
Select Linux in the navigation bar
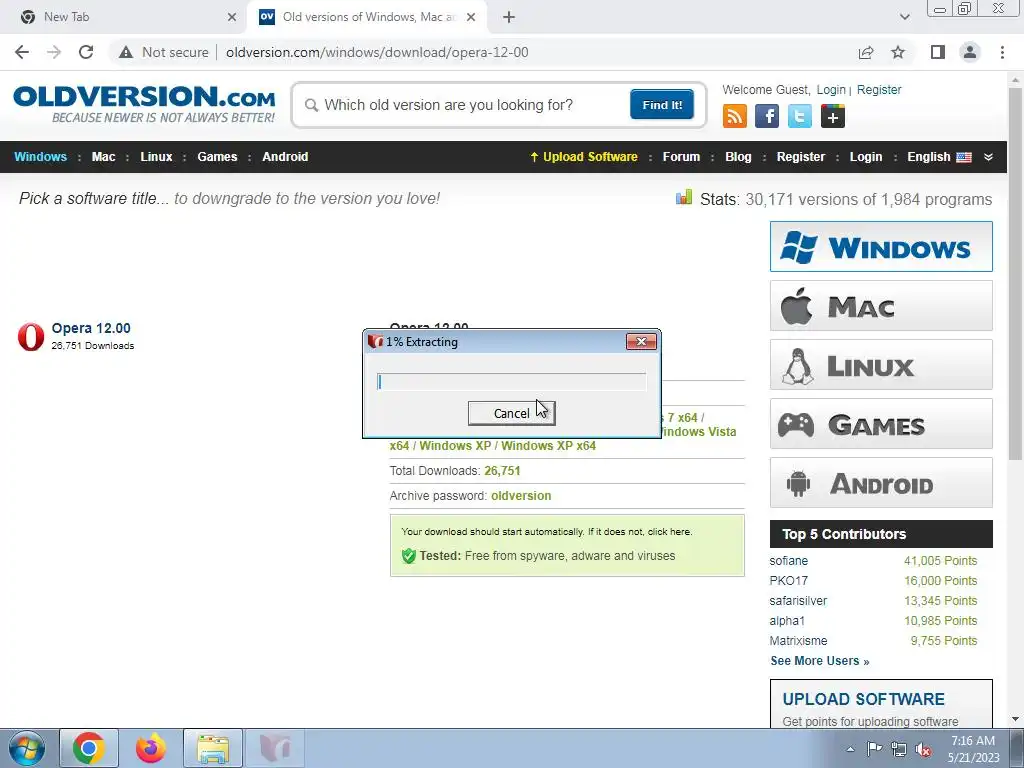[156, 157]
